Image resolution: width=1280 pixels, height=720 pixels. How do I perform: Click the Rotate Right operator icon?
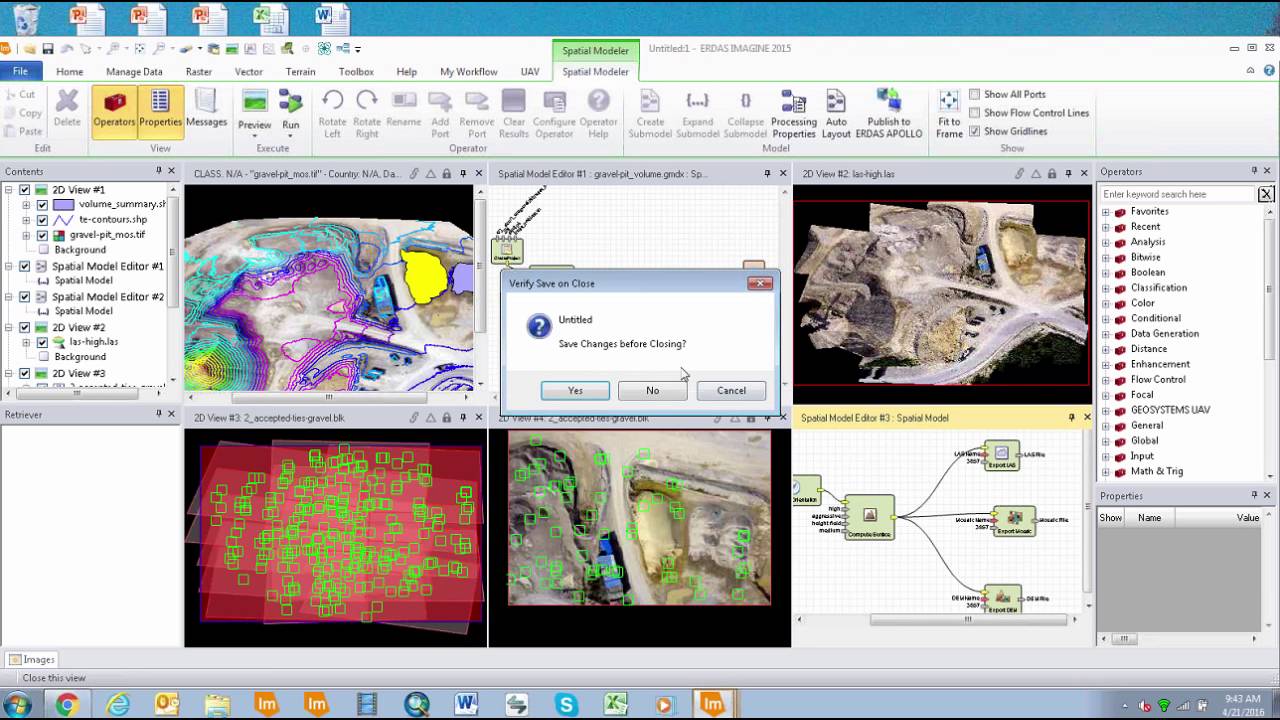367,101
